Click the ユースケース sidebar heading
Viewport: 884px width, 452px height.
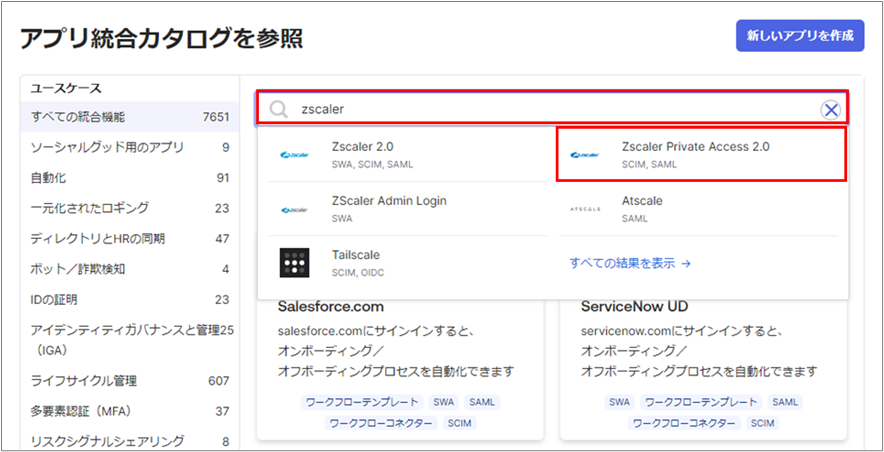[66, 88]
